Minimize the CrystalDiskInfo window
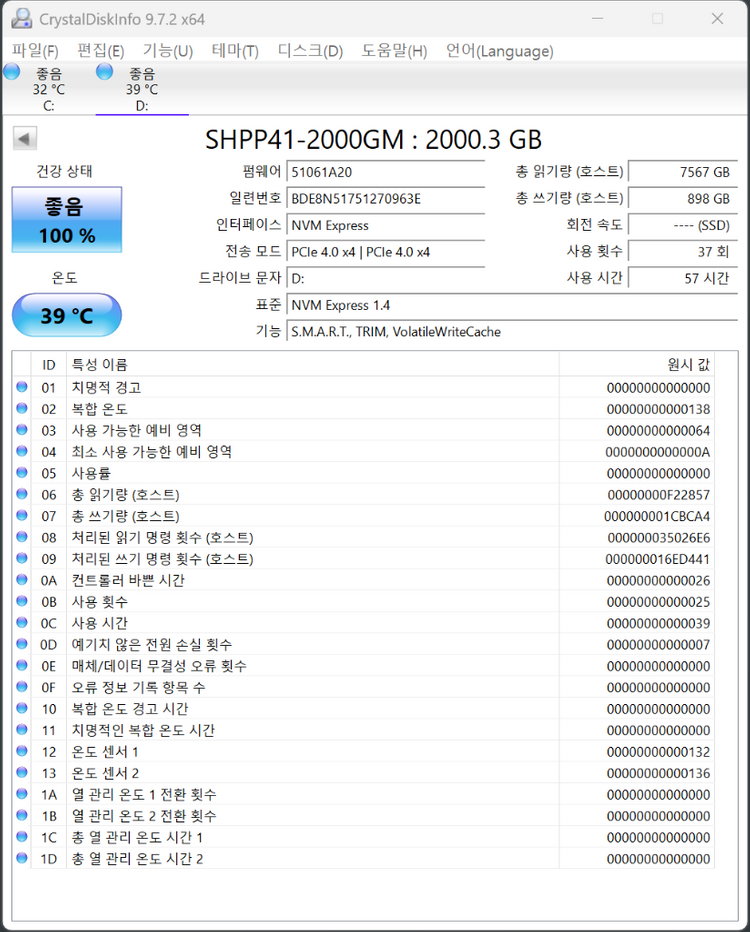 tap(598, 18)
